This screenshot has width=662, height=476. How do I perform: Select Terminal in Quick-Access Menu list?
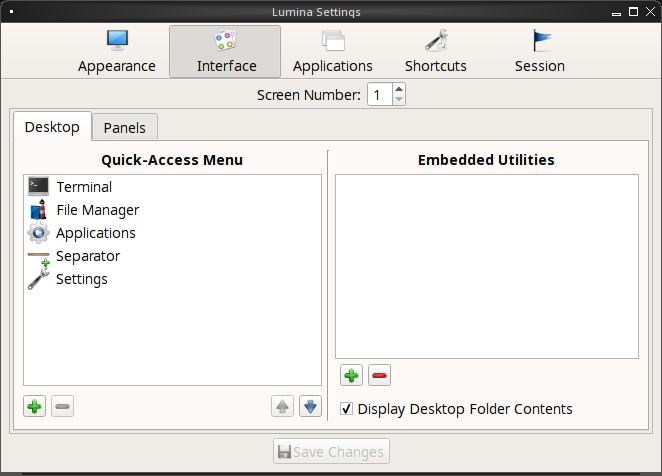(172, 187)
